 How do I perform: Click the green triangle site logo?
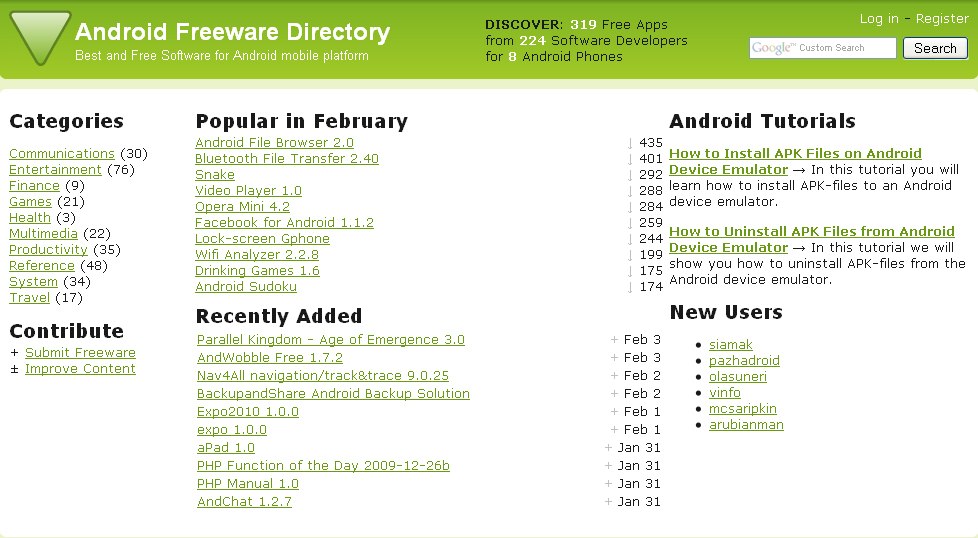click(41, 36)
